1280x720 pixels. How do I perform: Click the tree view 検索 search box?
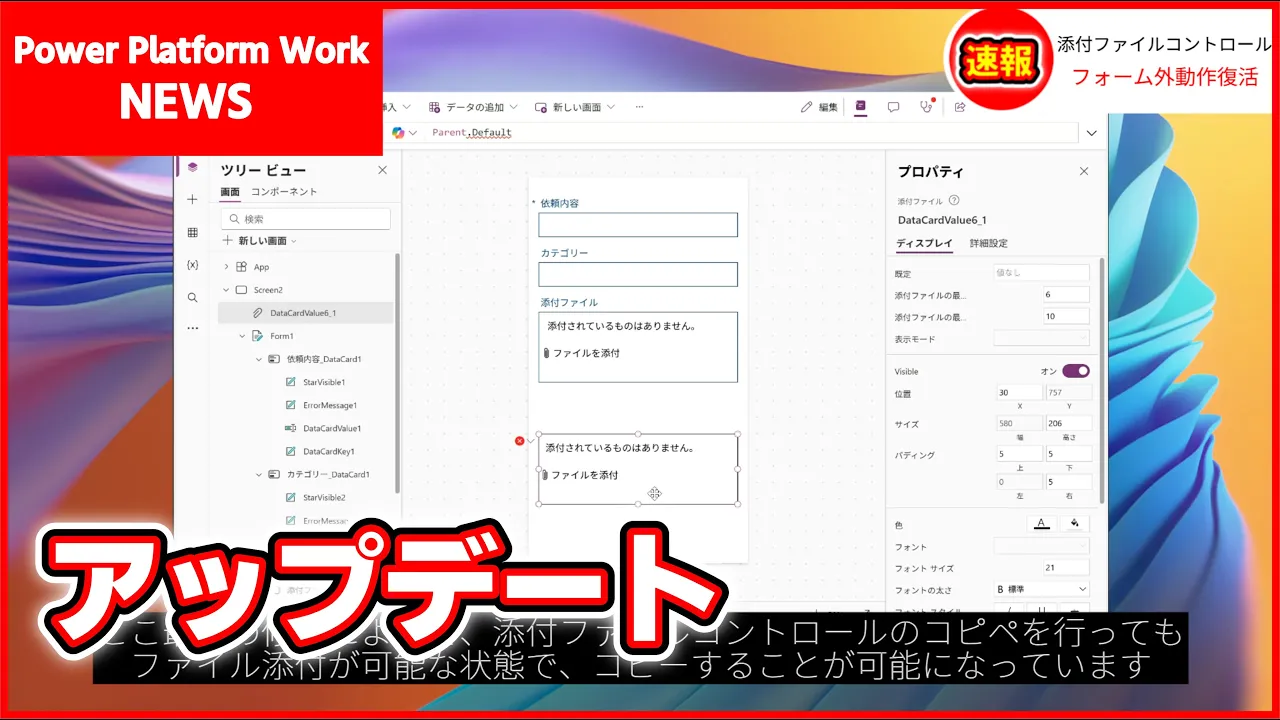[x=306, y=219]
